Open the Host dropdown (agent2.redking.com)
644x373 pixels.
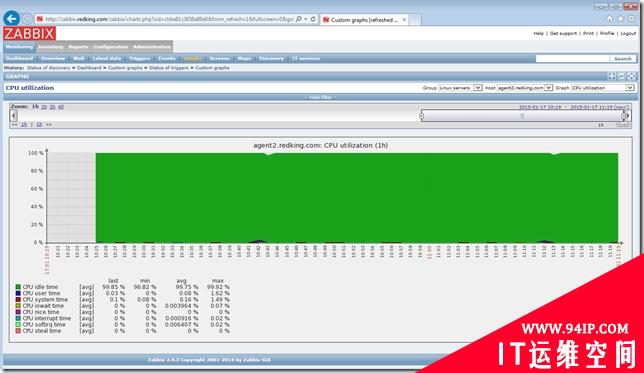(x=524, y=88)
